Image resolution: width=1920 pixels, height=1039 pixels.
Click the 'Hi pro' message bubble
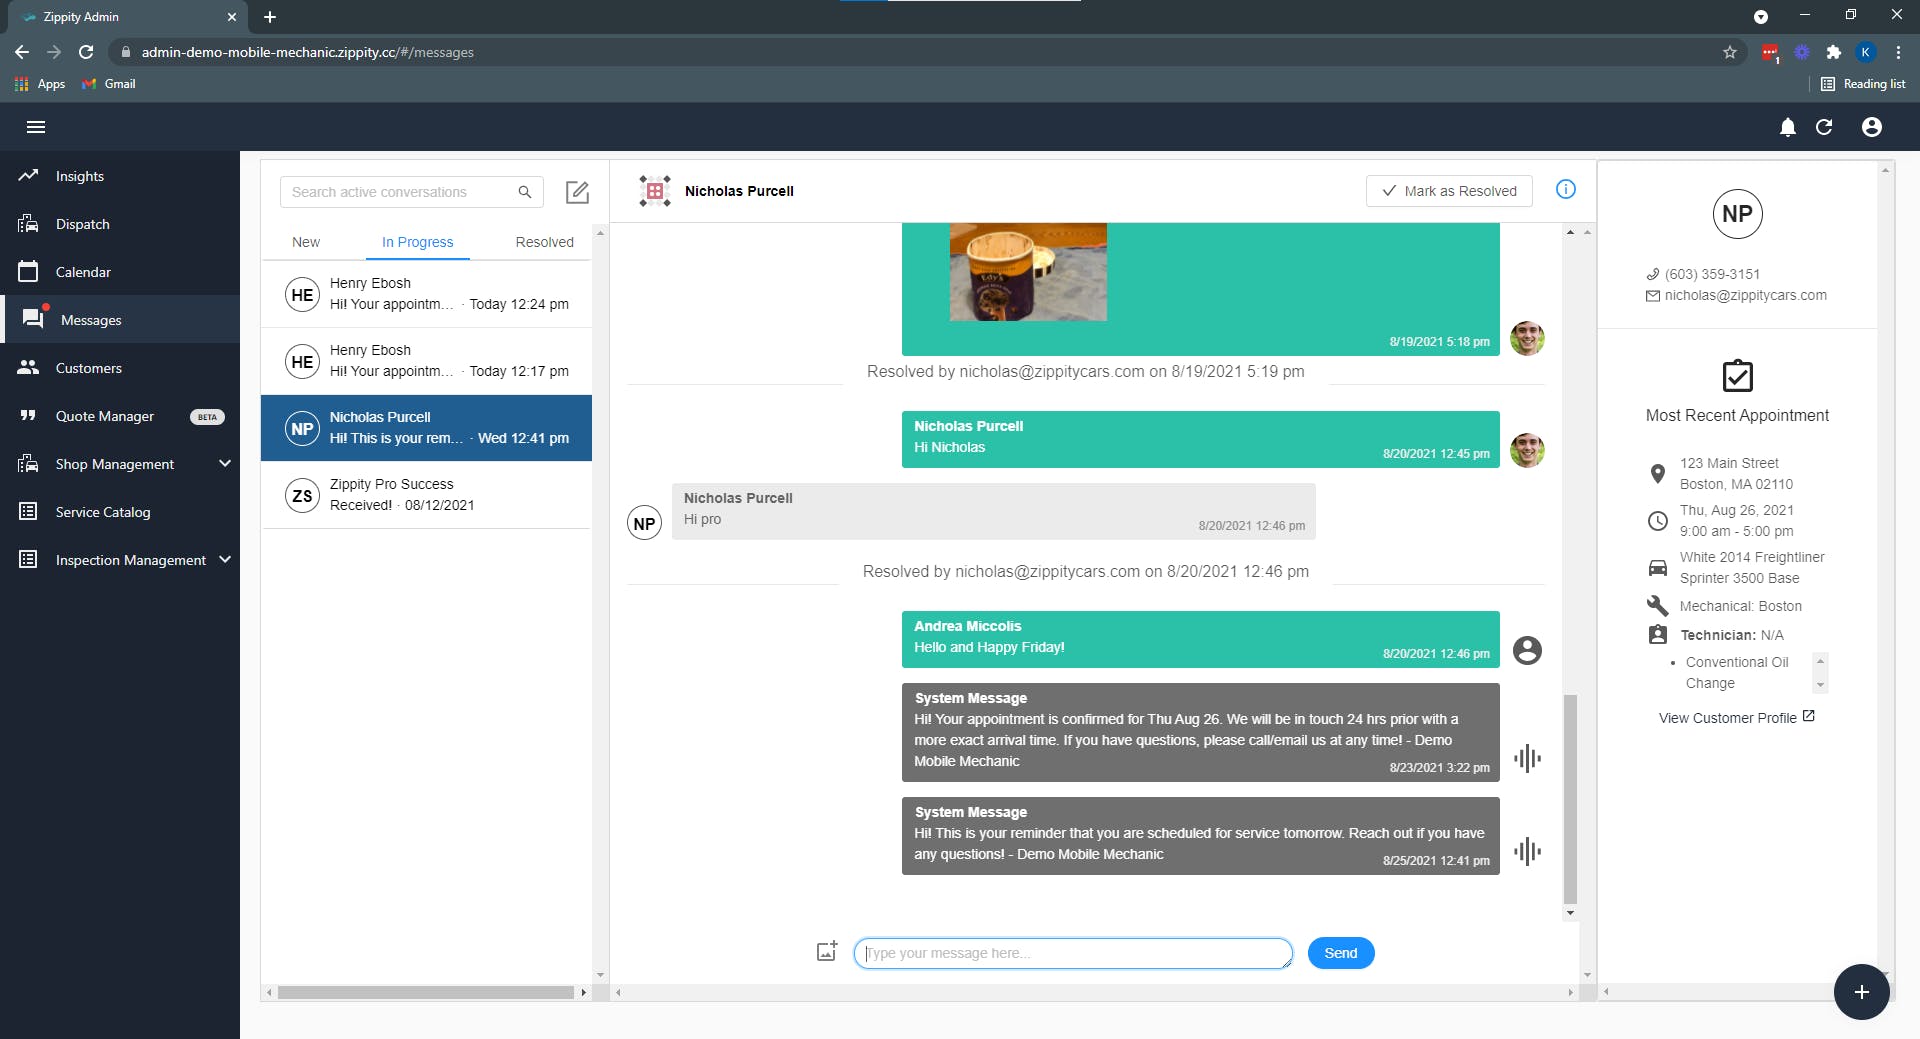coord(994,511)
